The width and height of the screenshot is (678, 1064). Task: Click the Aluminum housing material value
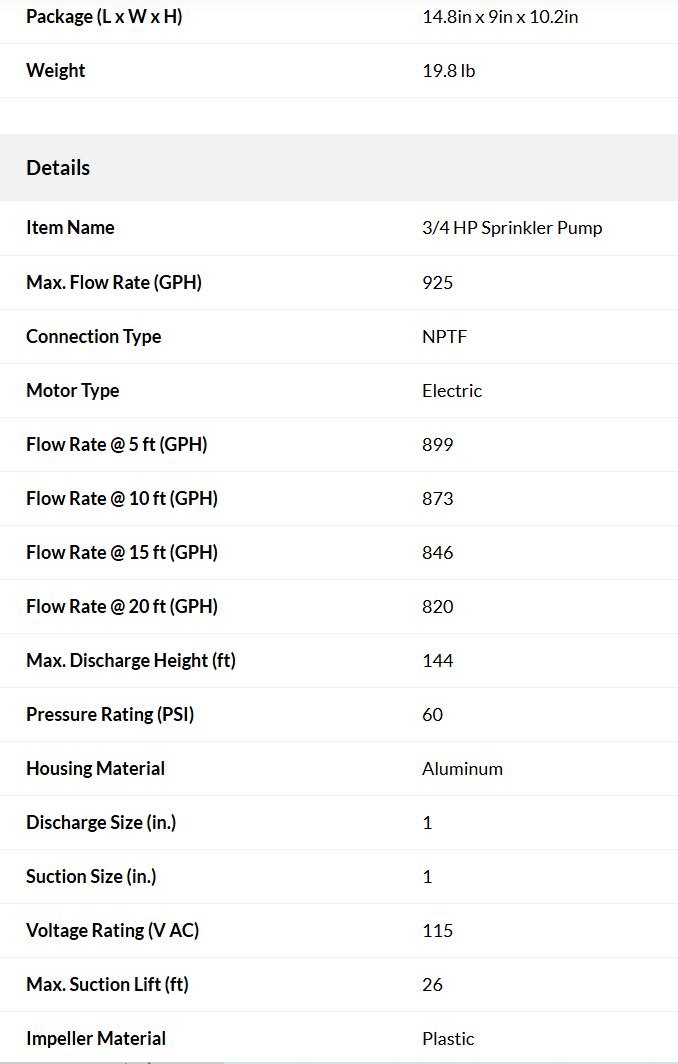[462, 769]
